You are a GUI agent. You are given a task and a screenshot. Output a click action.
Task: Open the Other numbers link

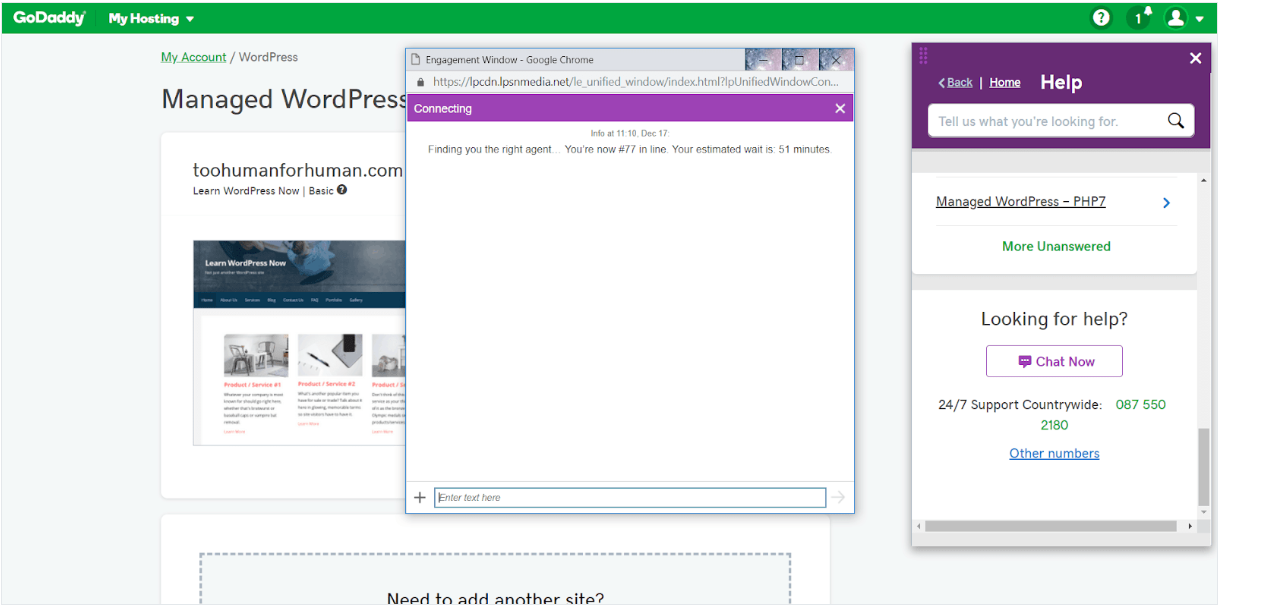pyautogui.click(x=1054, y=453)
